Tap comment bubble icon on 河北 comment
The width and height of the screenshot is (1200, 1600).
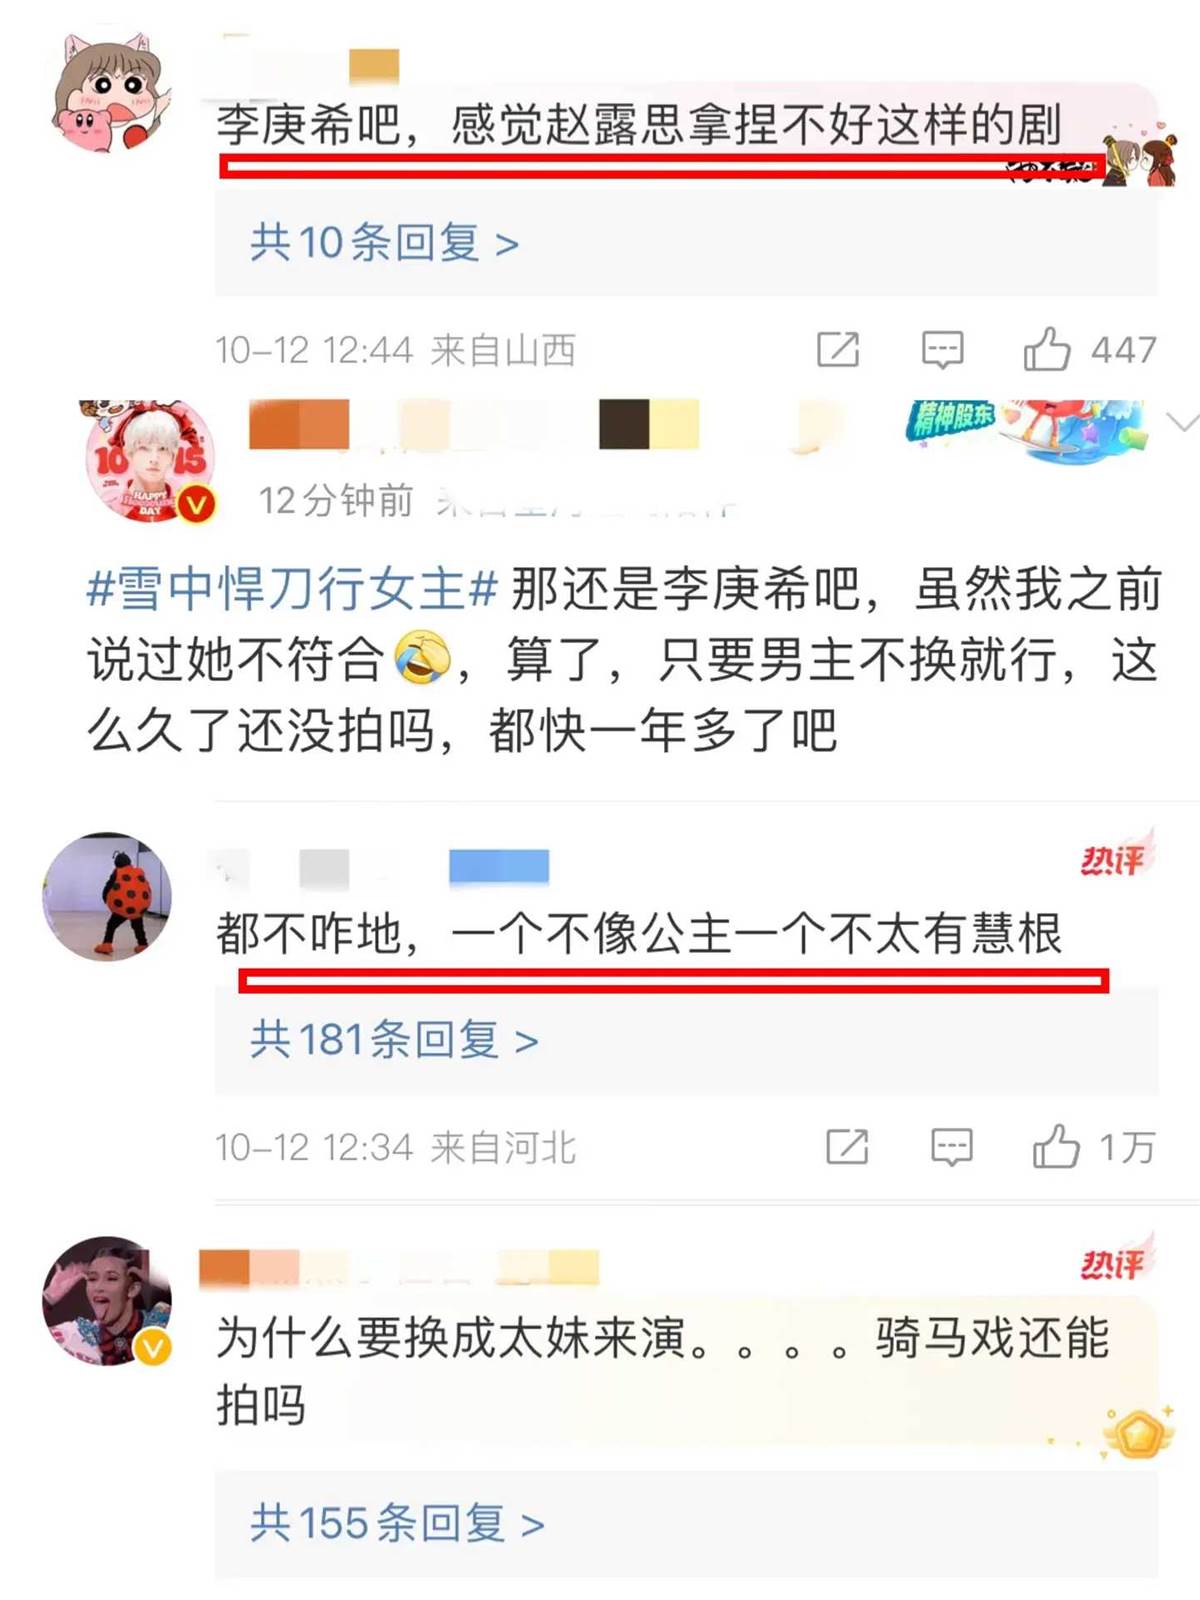[951, 1147]
